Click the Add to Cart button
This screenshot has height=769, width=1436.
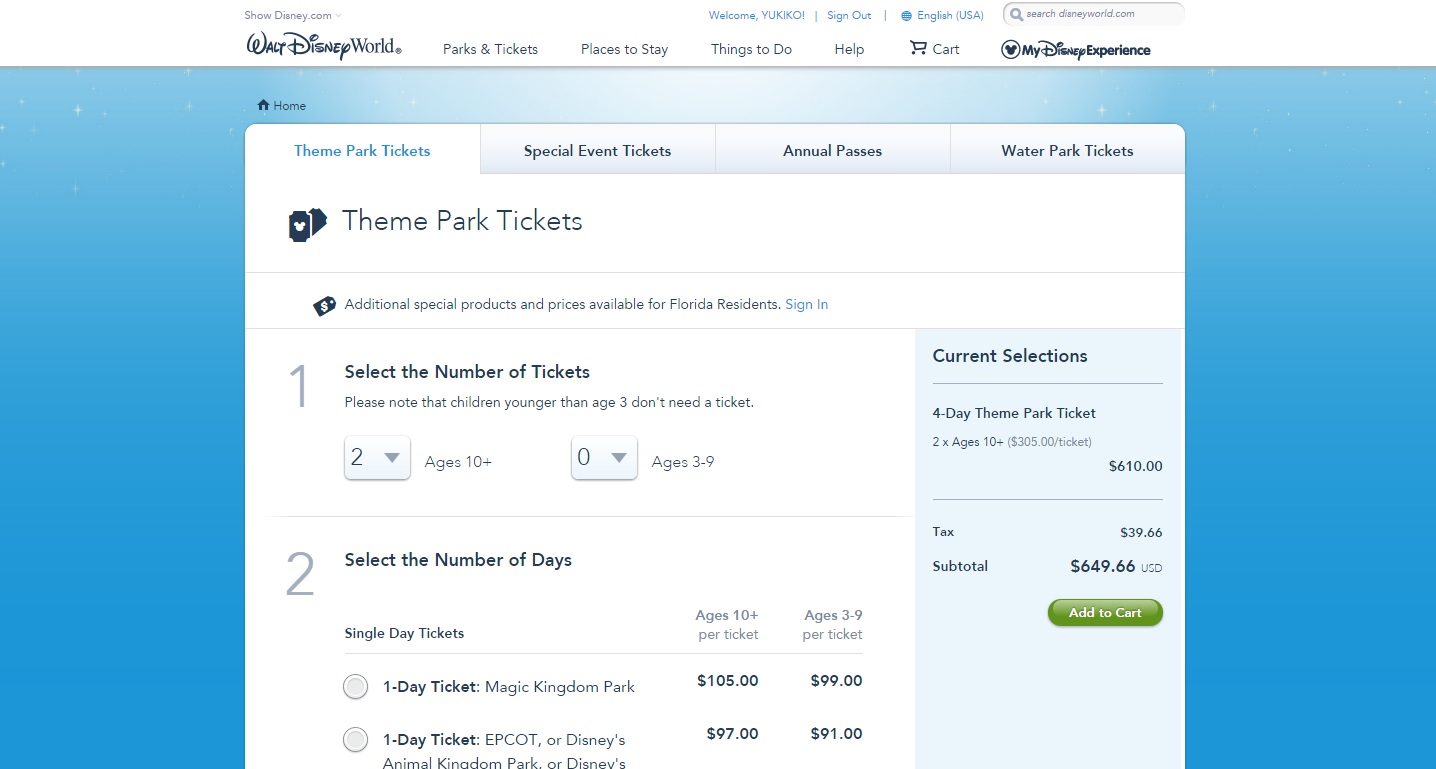click(x=1105, y=613)
